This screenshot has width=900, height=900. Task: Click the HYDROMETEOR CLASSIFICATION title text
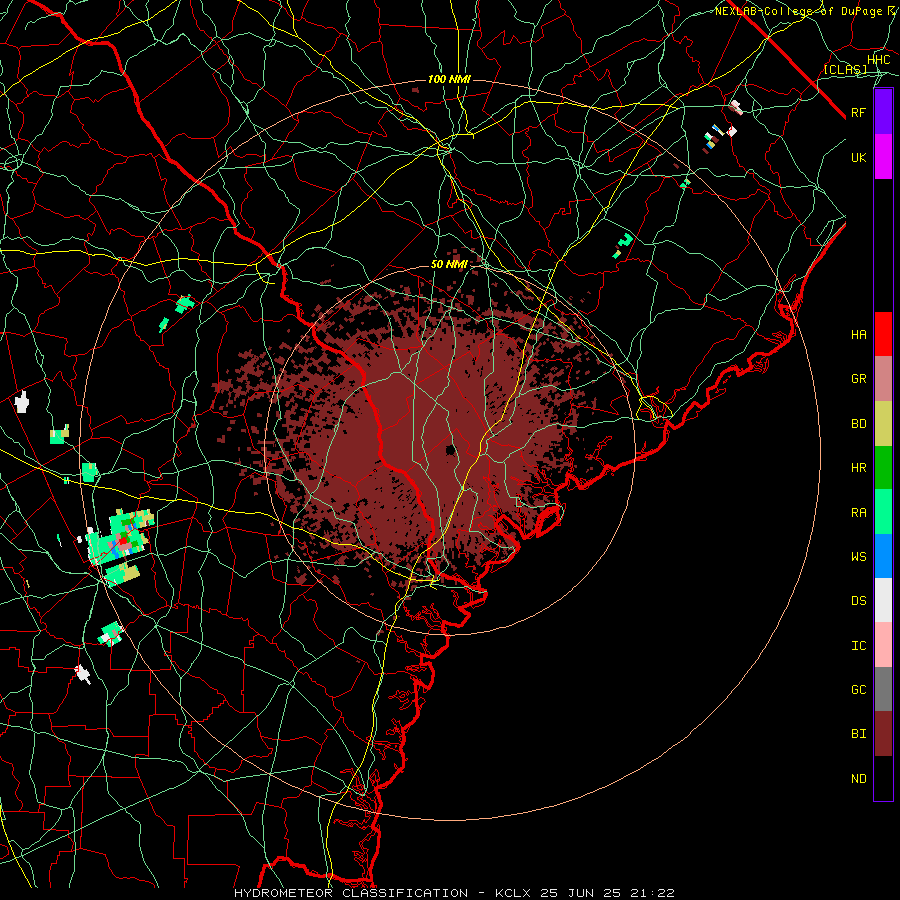click(351, 893)
